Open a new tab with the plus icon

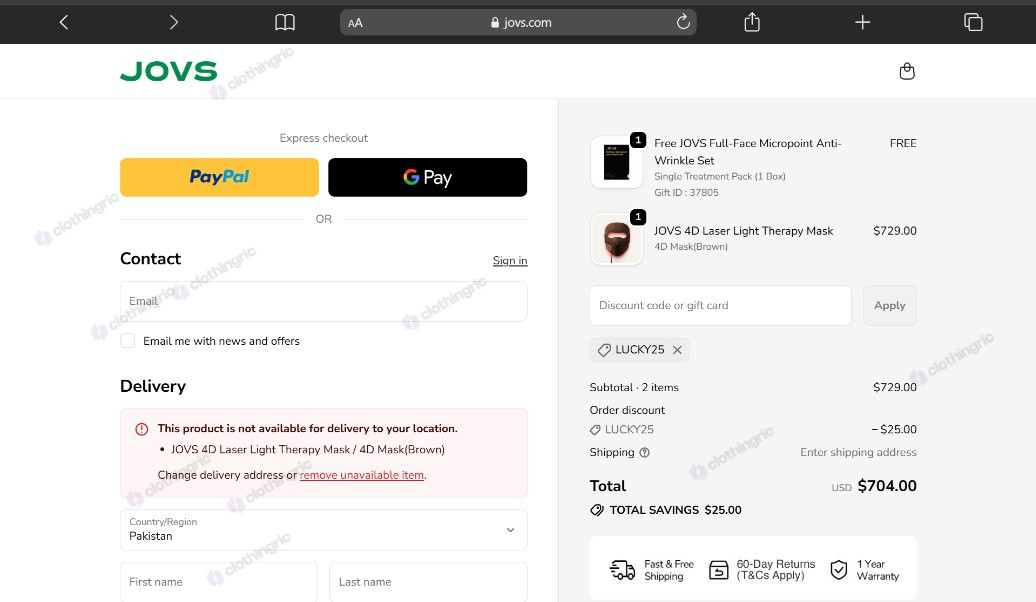(x=862, y=22)
